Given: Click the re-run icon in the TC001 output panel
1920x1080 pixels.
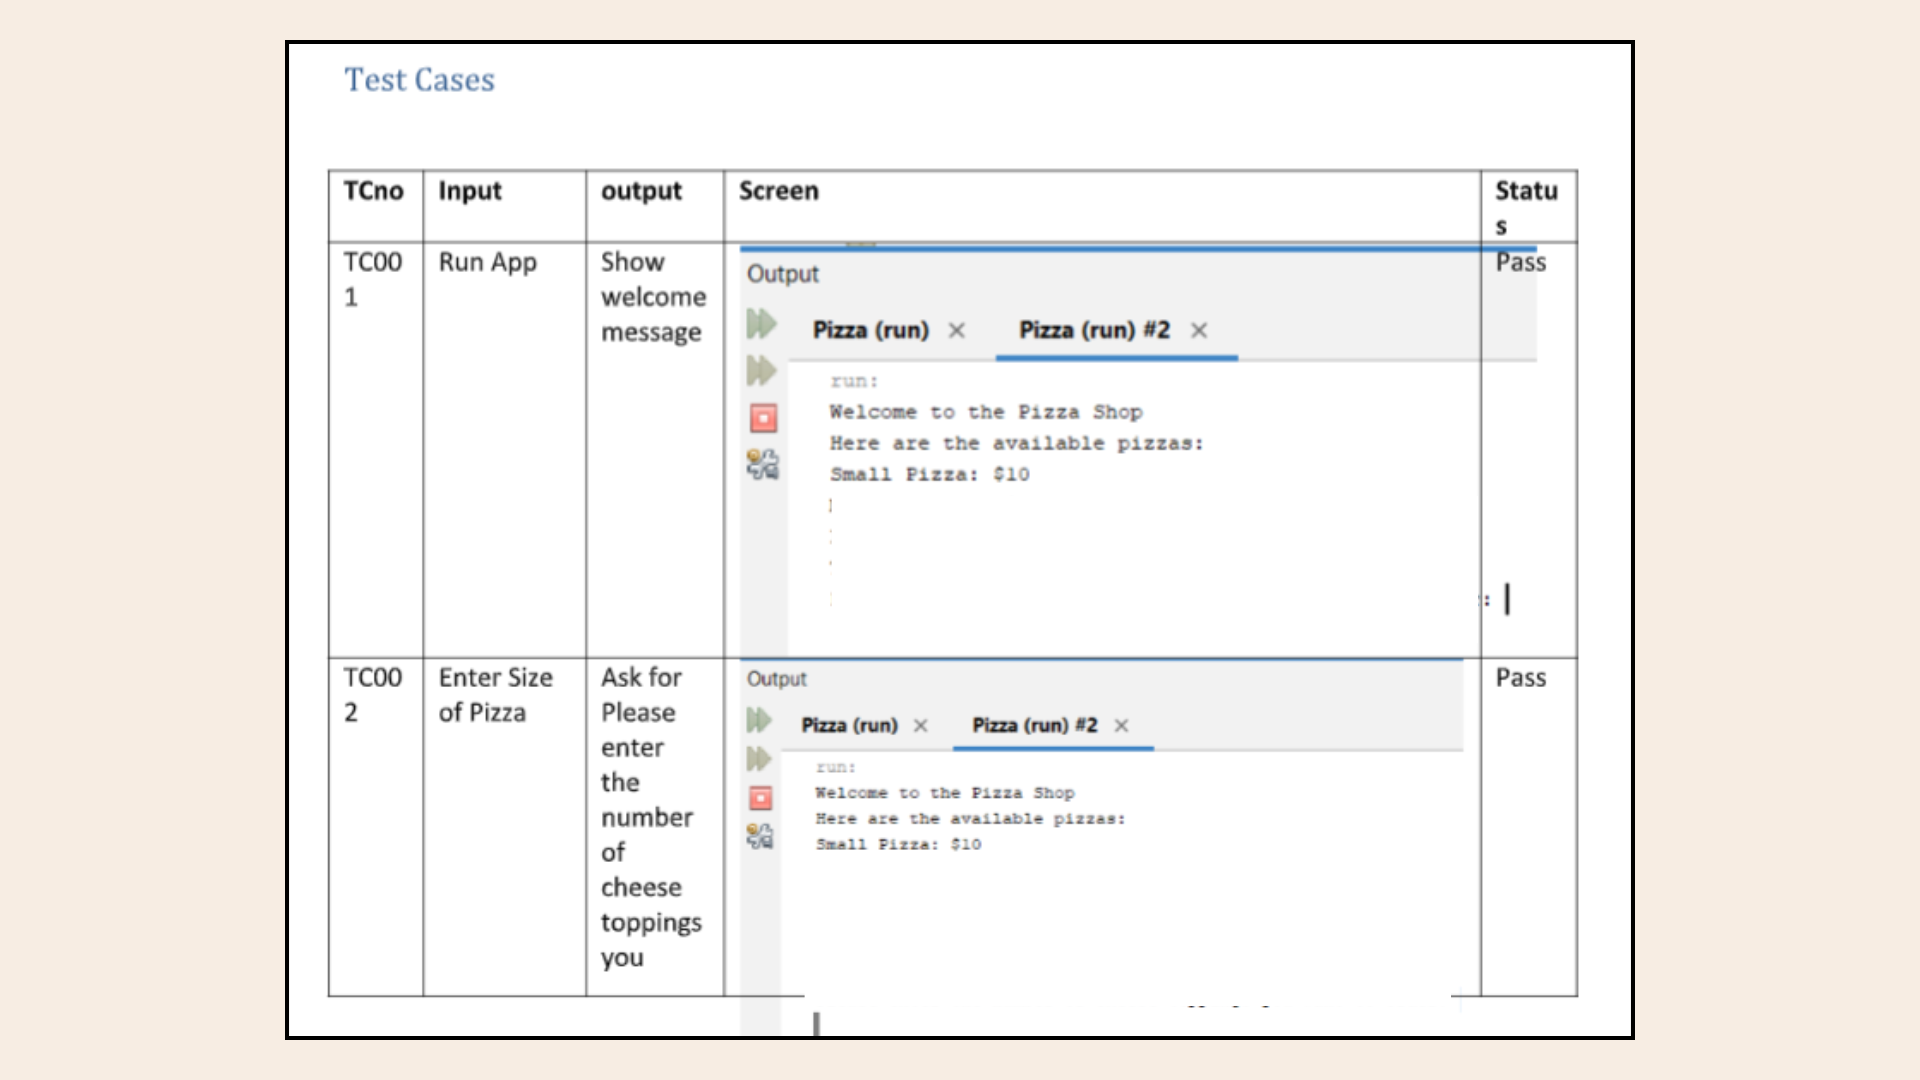Looking at the screenshot, I should tap(761, 324).
